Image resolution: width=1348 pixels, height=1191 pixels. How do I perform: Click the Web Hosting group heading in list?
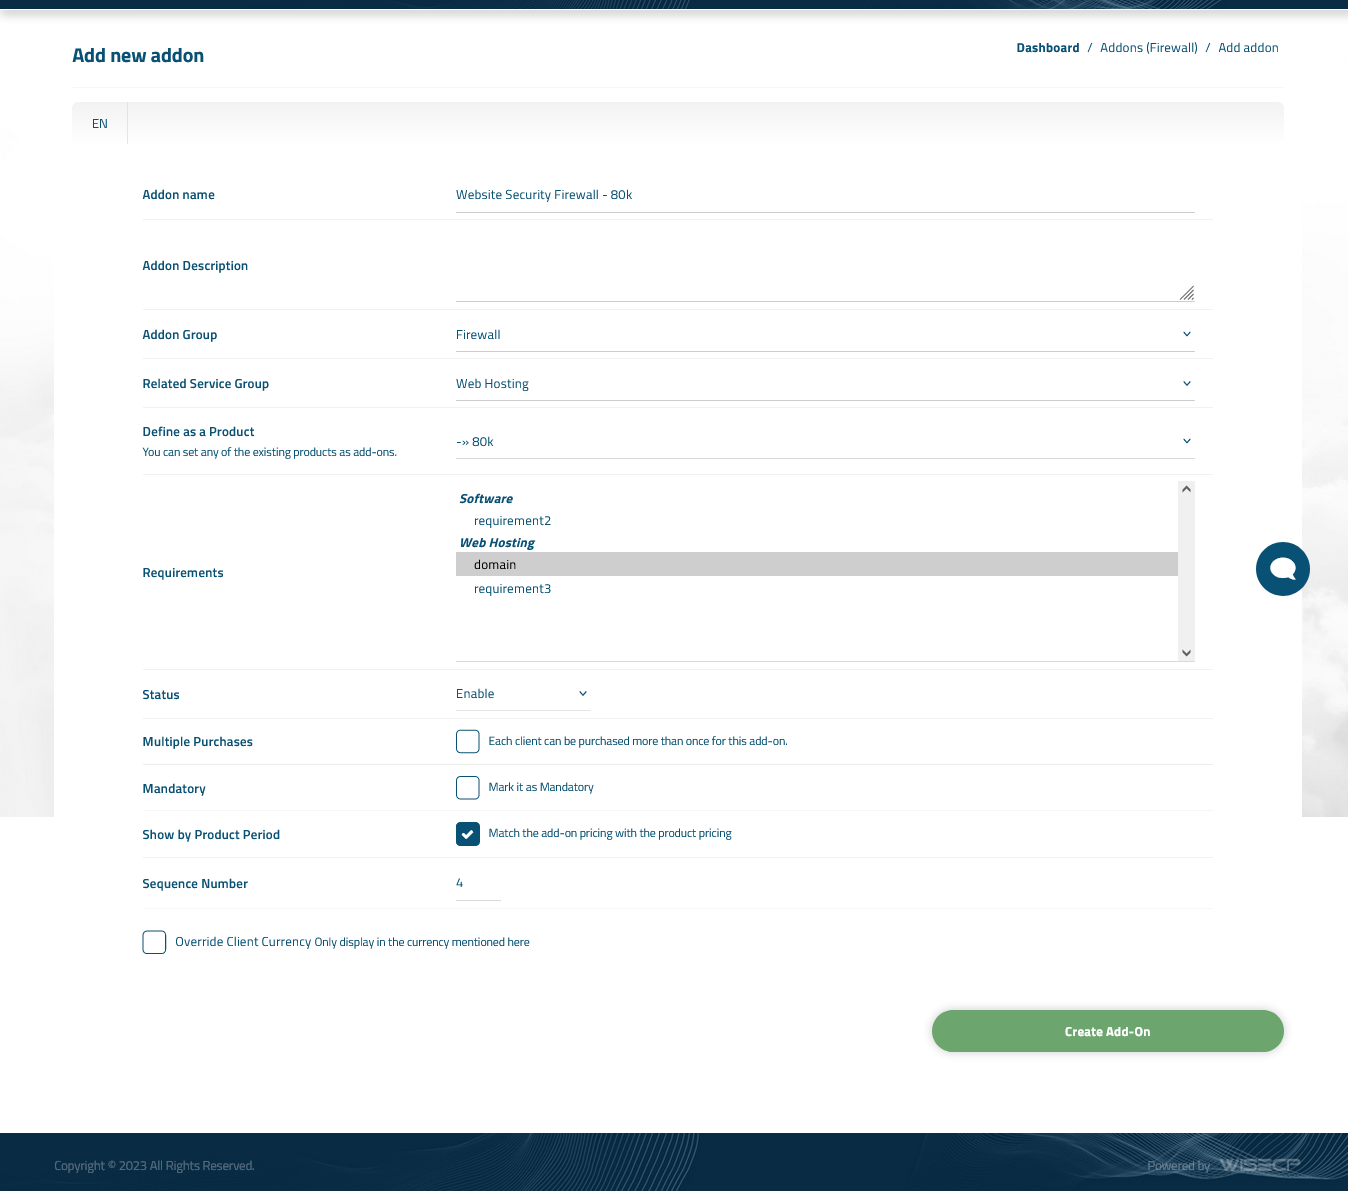(x=497, y=543)
